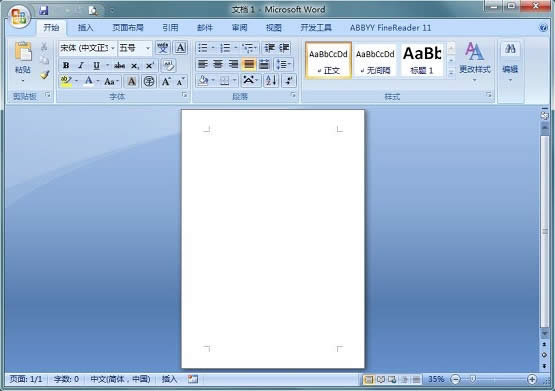Screen dimensions: 555x391
Task: Click the Office button orb
Action: point(19,17)
